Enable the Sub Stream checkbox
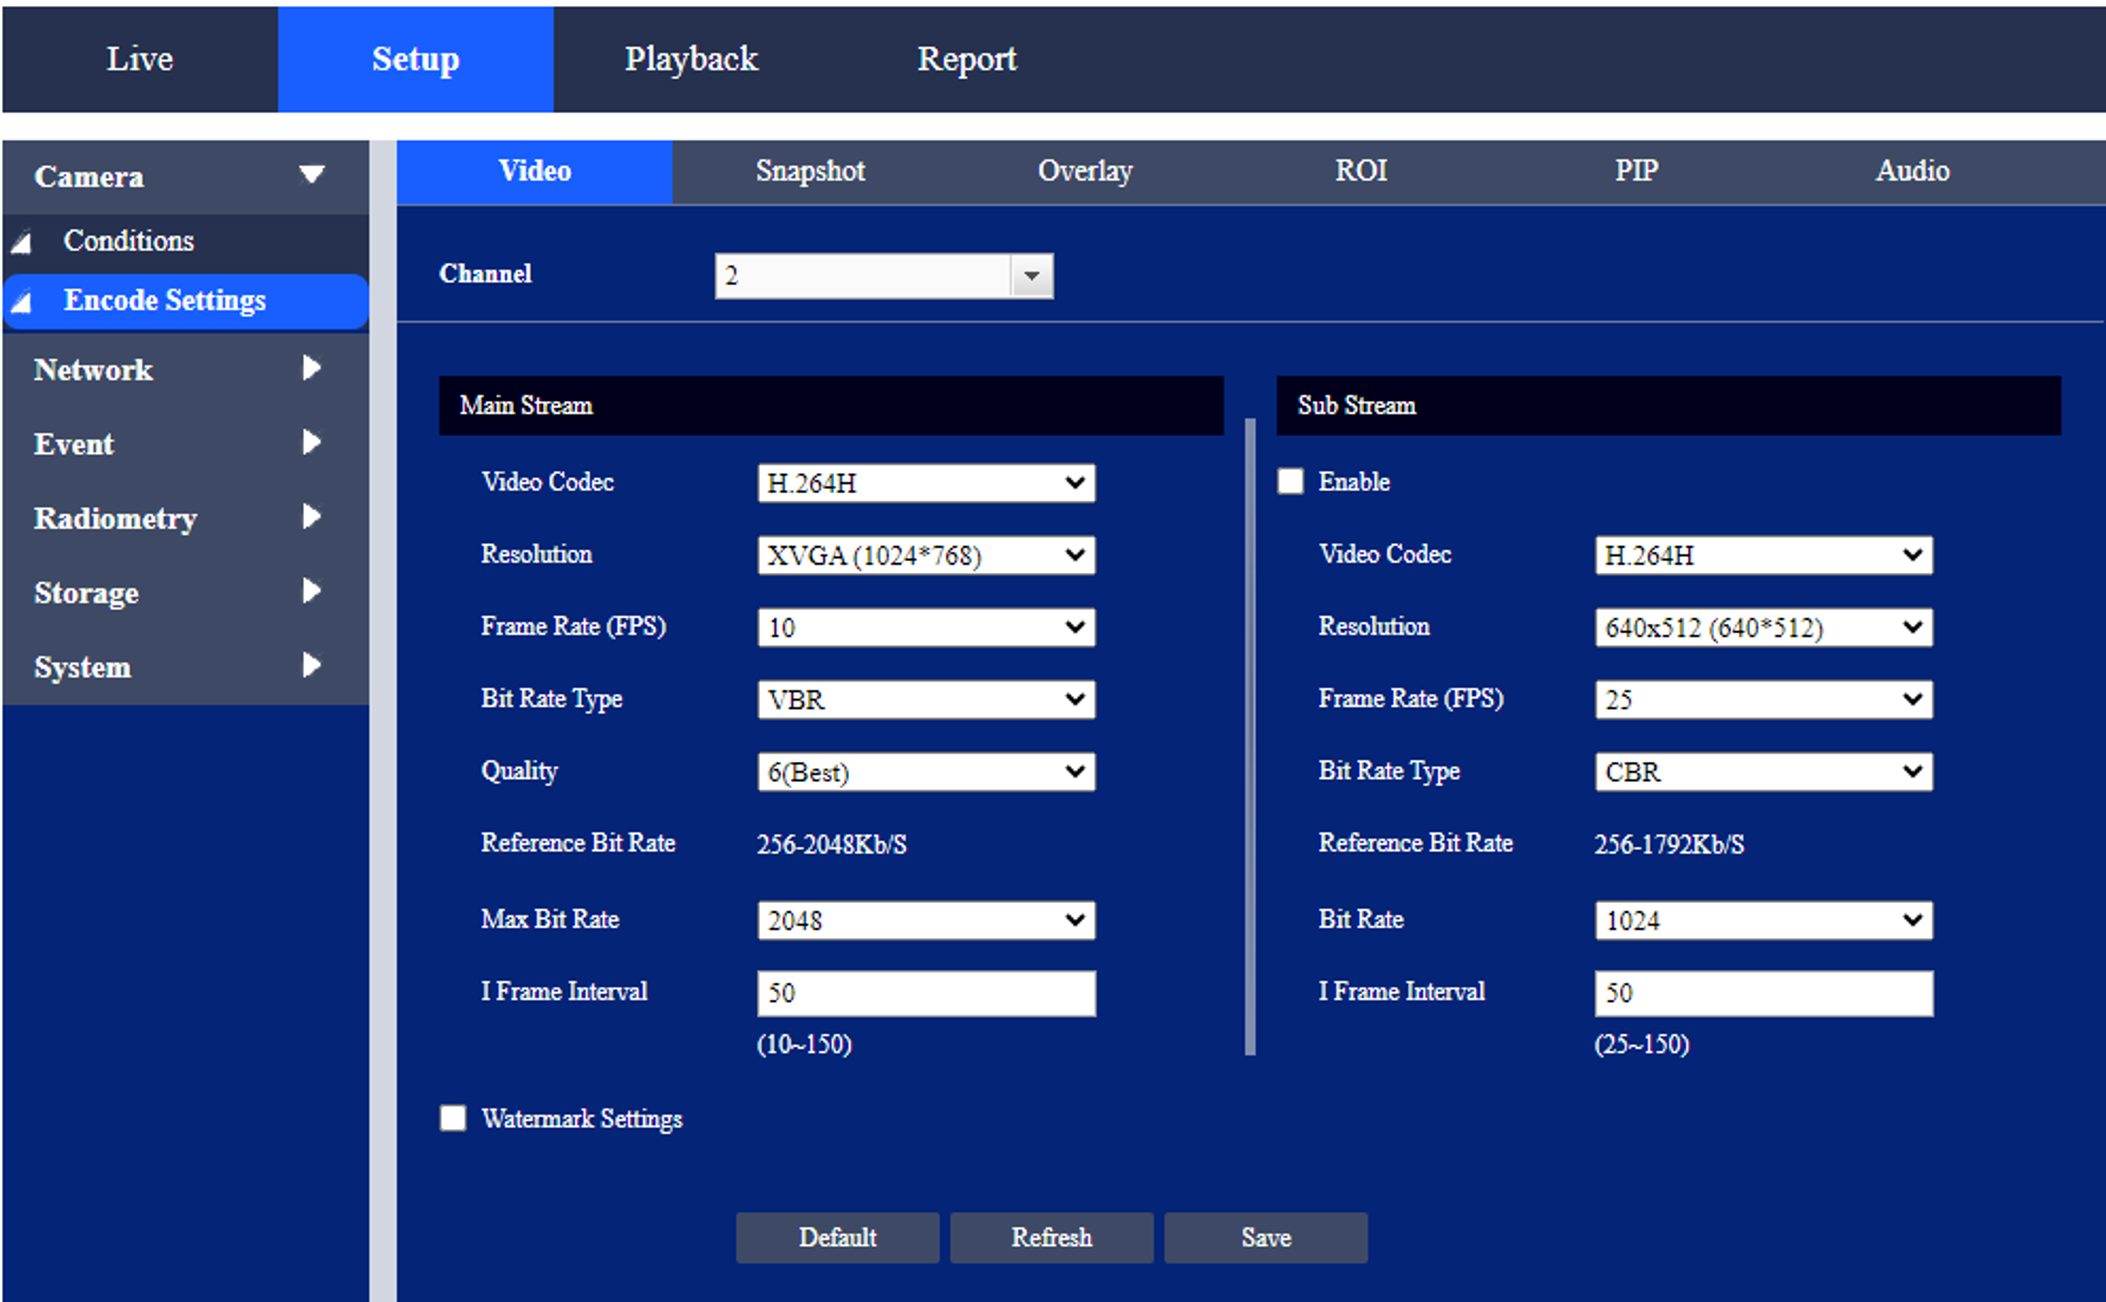This screenshot has height=1302, width=2106. (x=1290, y=482)
